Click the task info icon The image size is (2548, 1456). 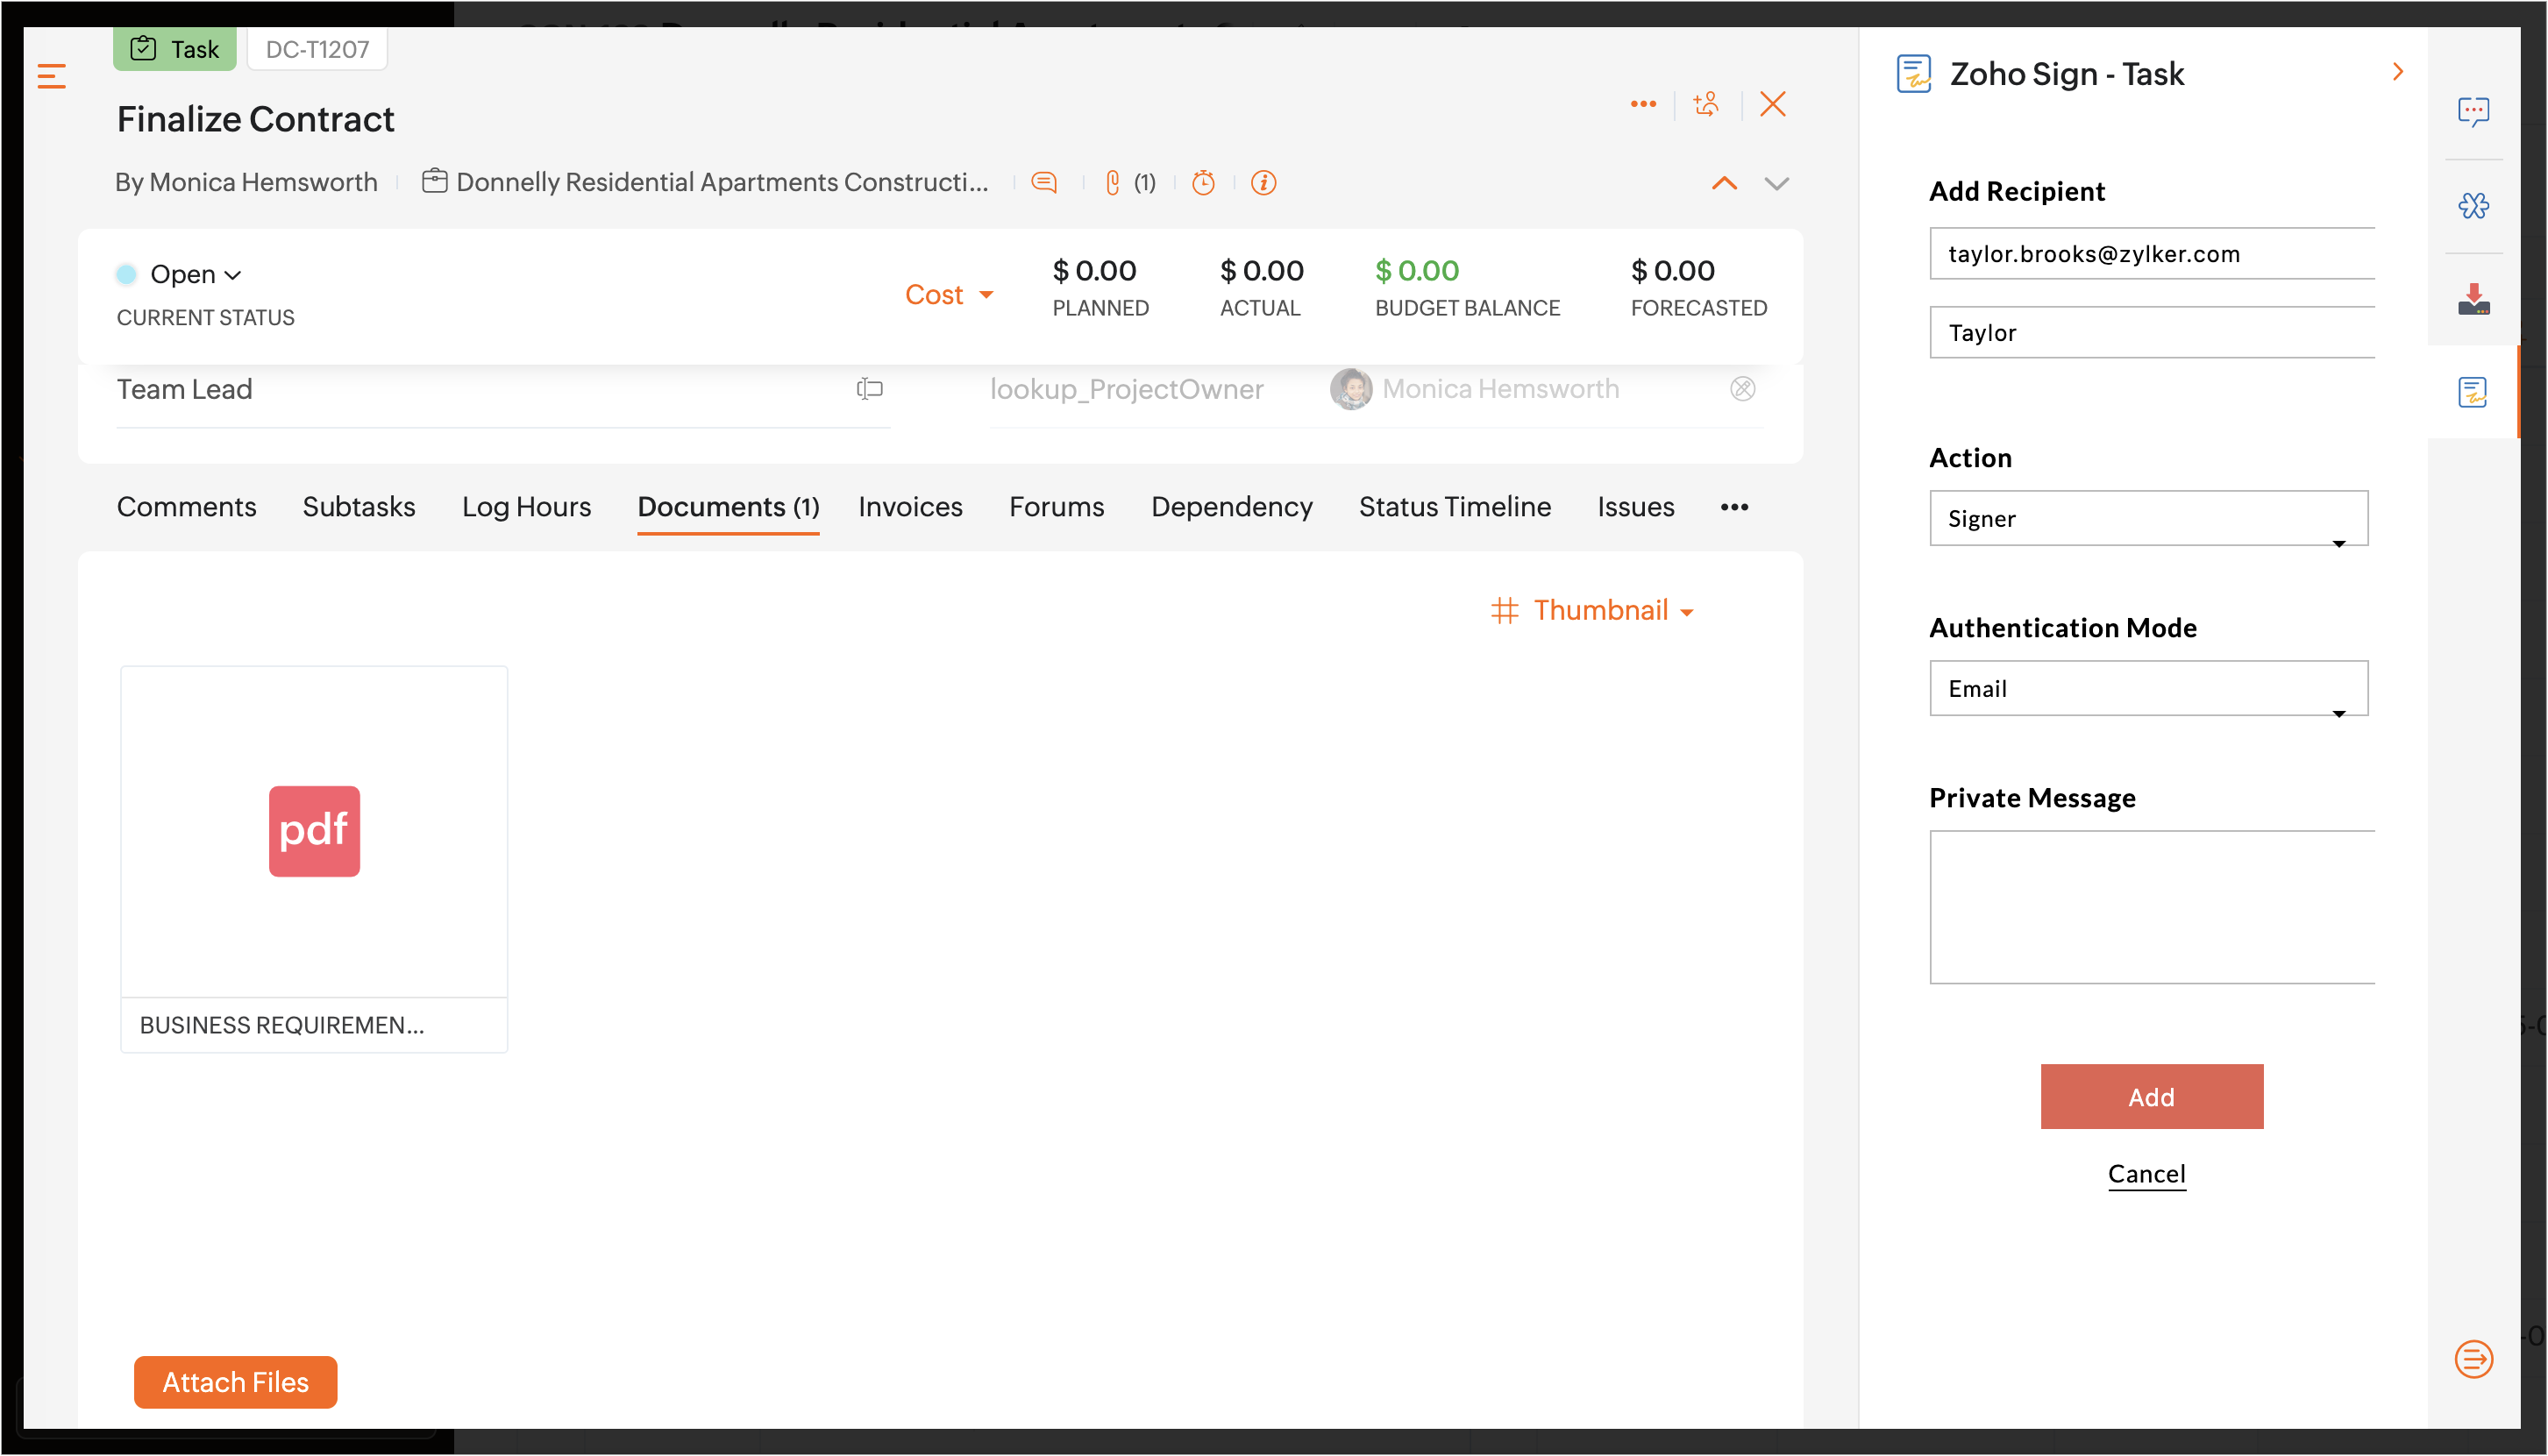pyautogui.click(x=1263, y=182)
